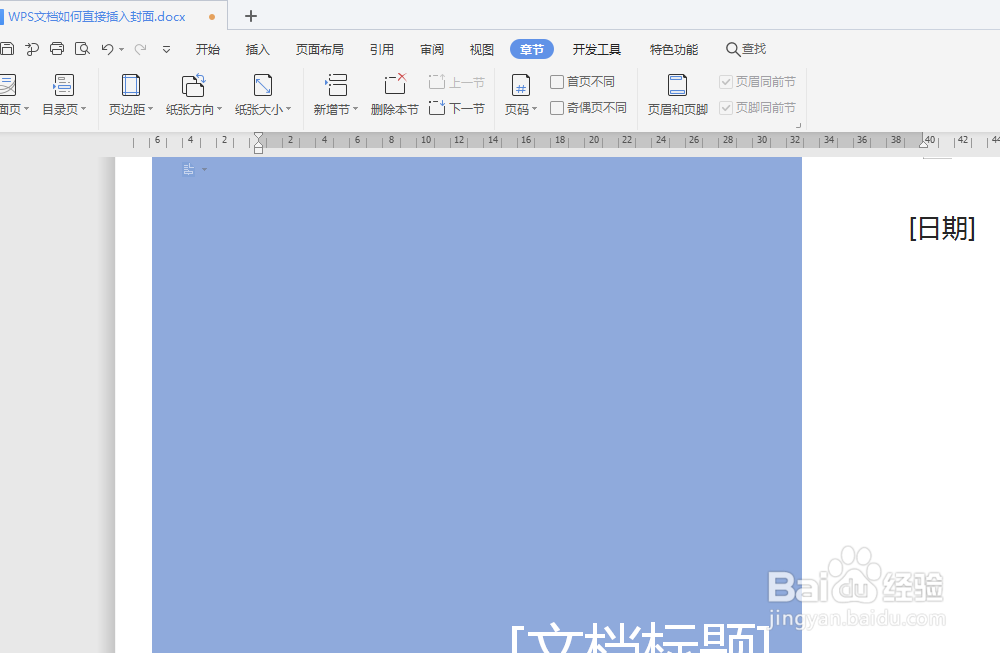Viewport: 1000px width, 653px height.
Task: Click the 纸张大小 paper size icon
Action: [263, 85]
